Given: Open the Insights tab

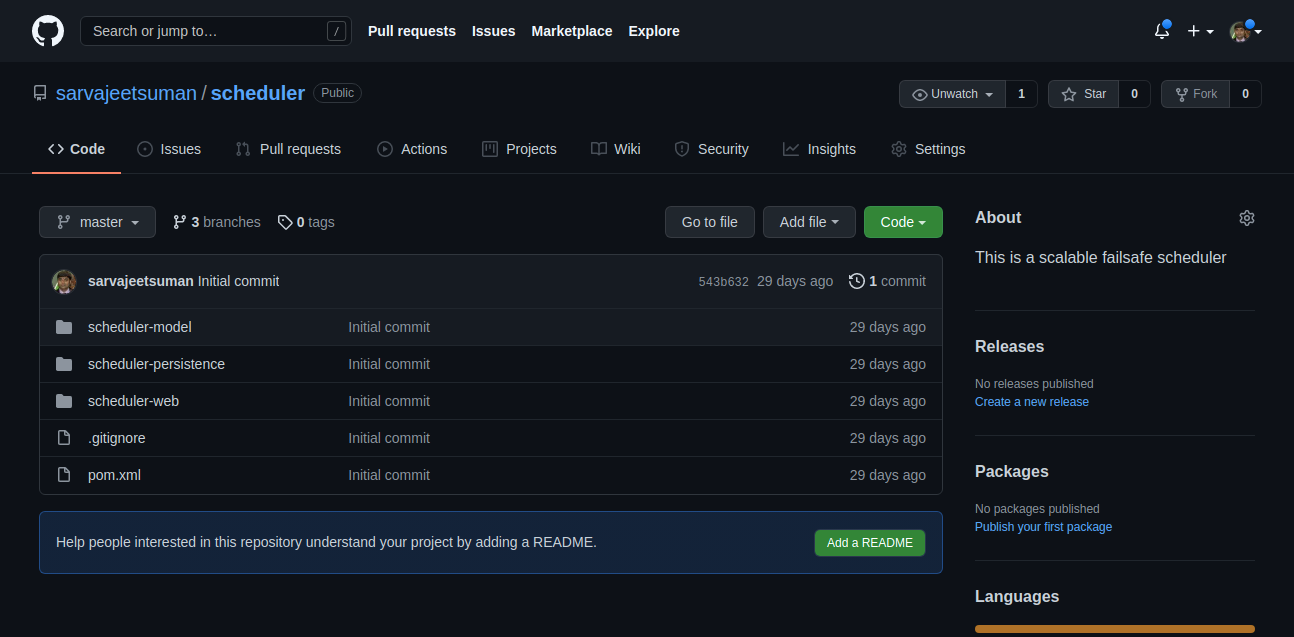Looking at the screenshot, I should [819, 149].
